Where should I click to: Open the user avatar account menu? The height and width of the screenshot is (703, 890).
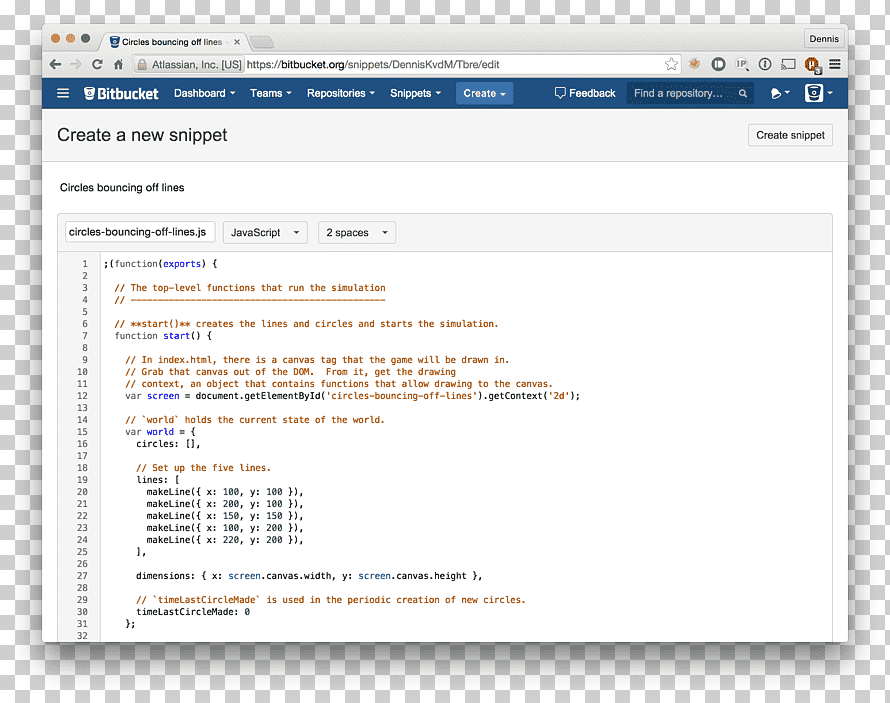click(x=818, y=92)
